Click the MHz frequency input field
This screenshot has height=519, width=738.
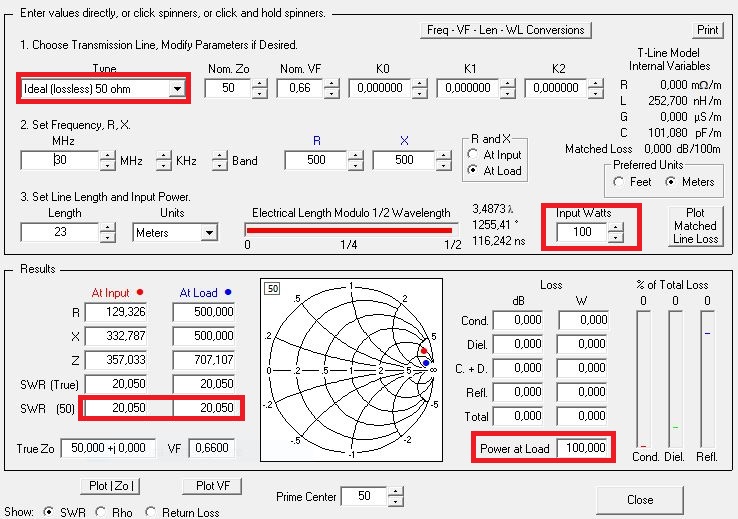(60, 160)
